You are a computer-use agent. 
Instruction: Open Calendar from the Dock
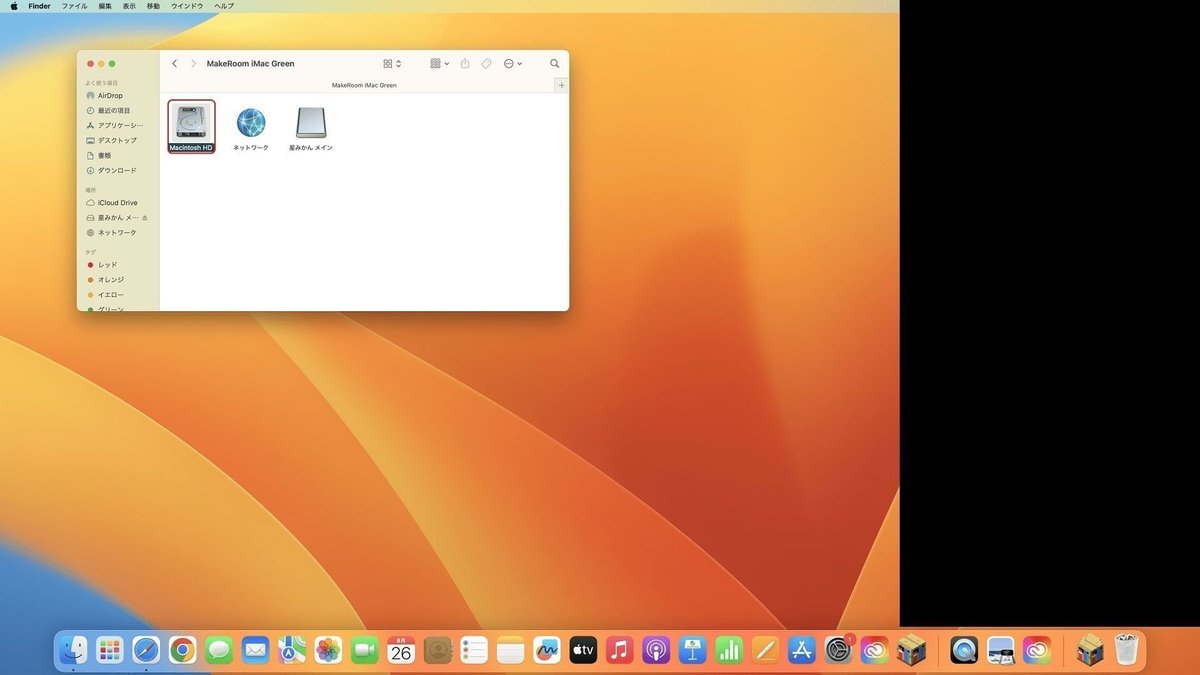(401, 651)
